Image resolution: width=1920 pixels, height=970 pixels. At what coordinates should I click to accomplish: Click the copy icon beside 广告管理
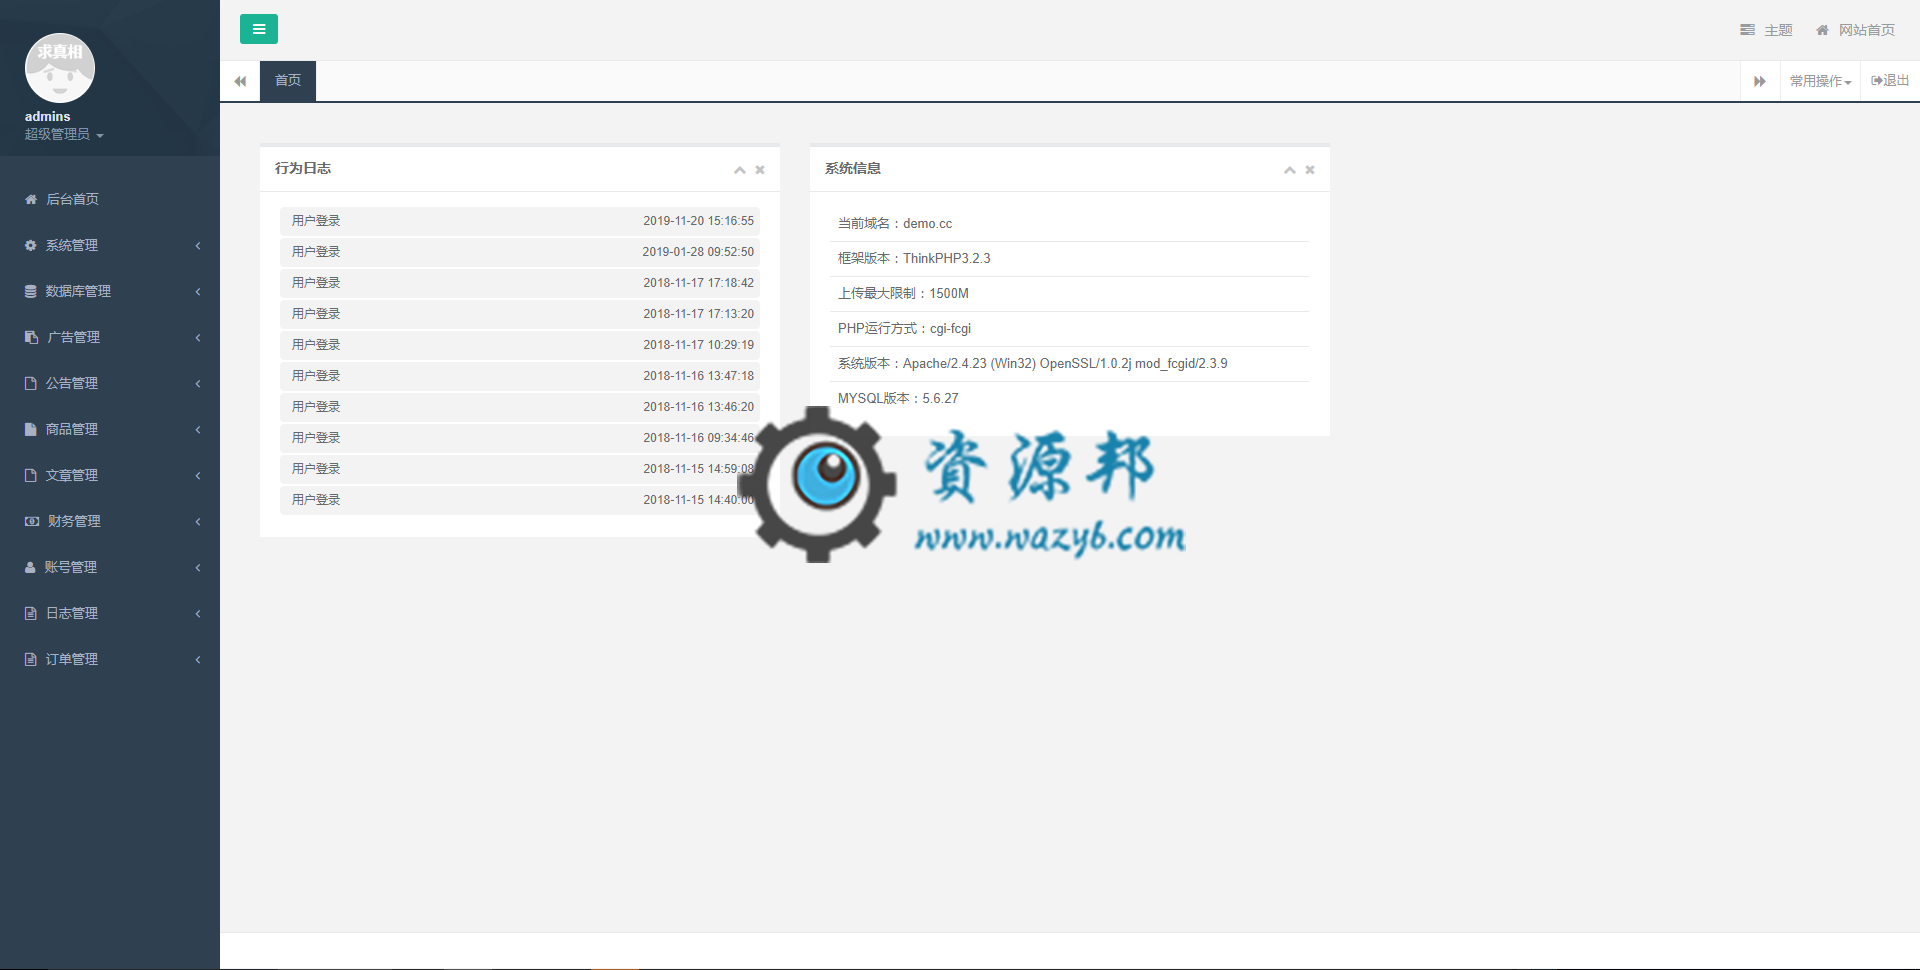(31, 337)
